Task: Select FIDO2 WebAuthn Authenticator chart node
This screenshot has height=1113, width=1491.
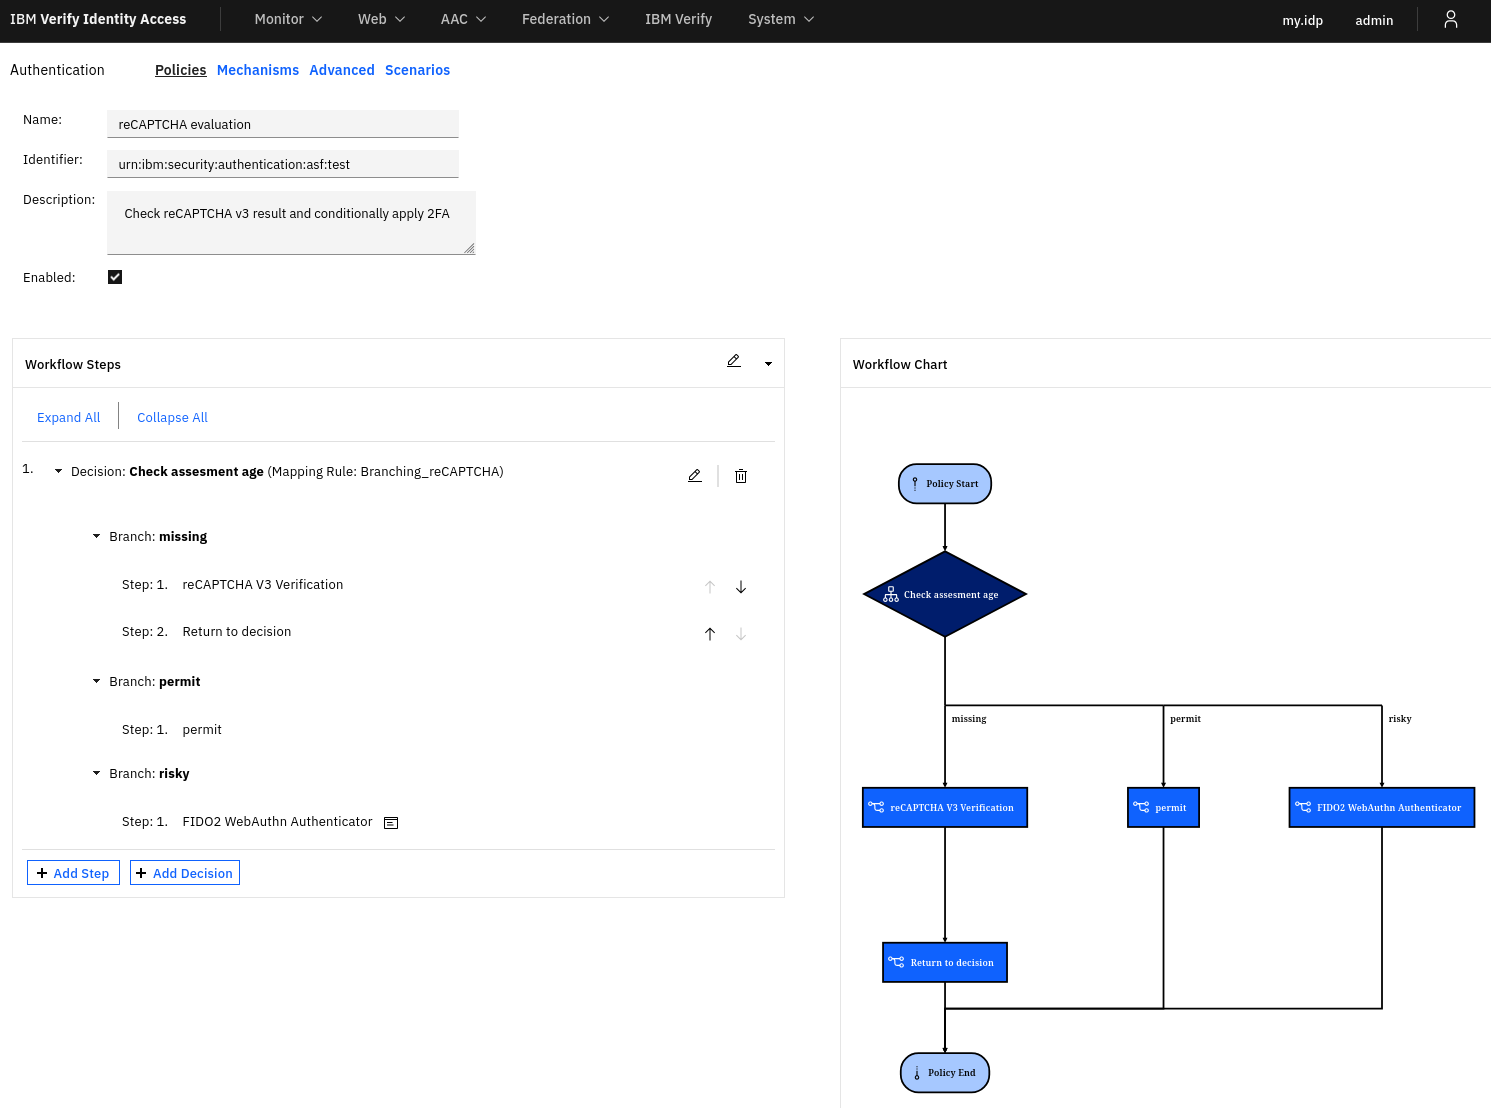Action: click(x=1382, y=807)
